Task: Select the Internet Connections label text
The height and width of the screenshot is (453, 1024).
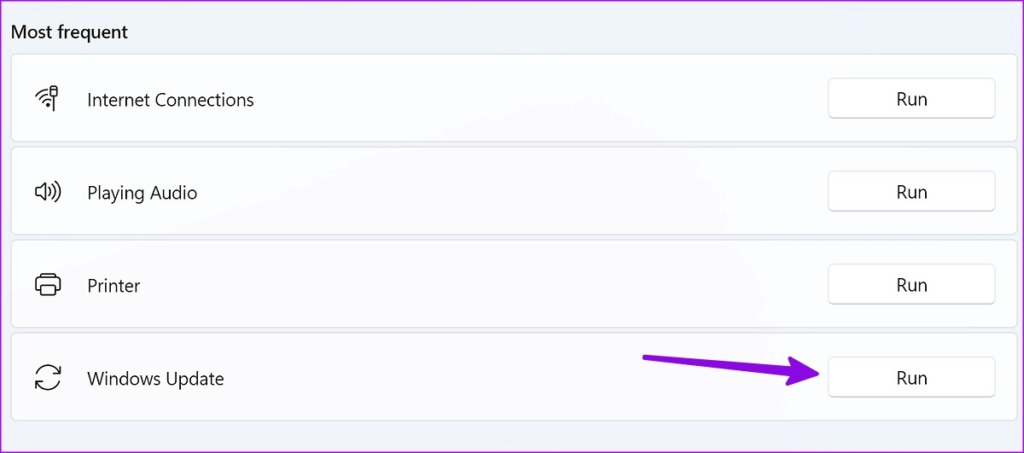Action: (170, 100)
